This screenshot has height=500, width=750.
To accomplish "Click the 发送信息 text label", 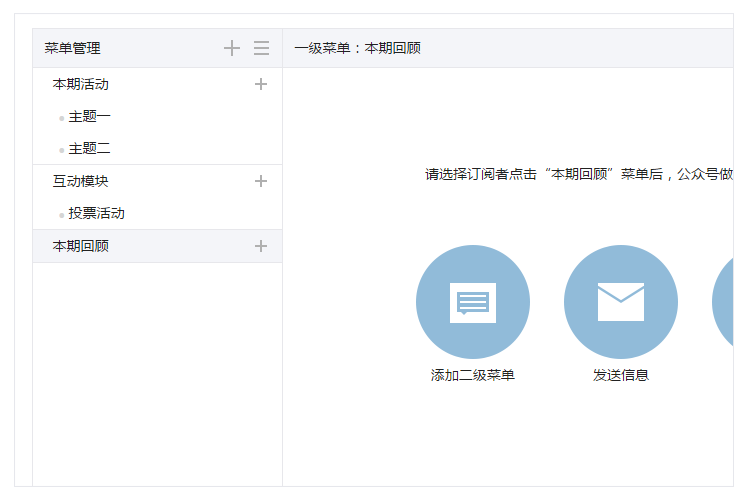I will [621, 375].
